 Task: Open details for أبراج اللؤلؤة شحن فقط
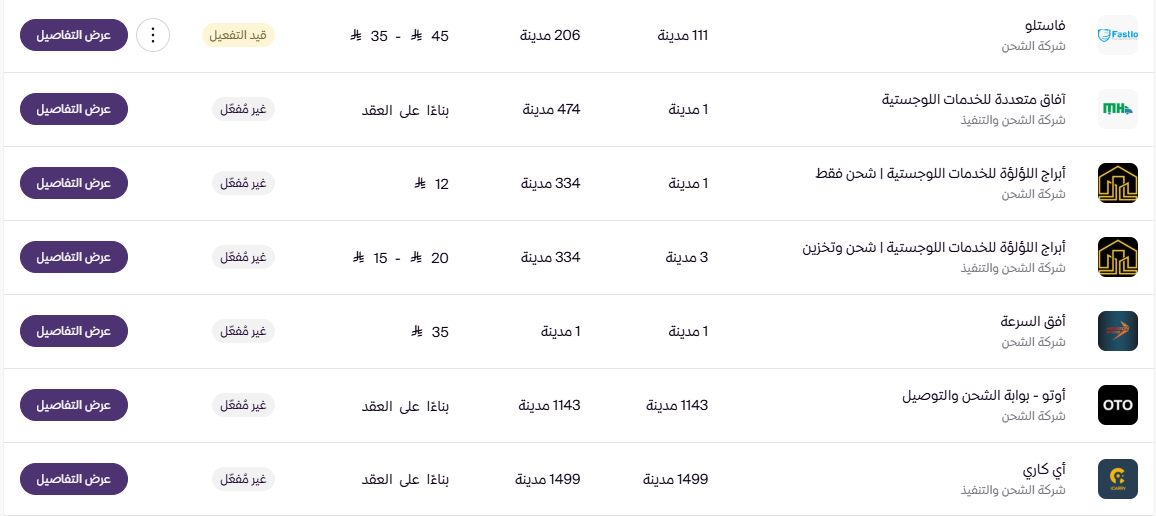(x=74, y=183)
